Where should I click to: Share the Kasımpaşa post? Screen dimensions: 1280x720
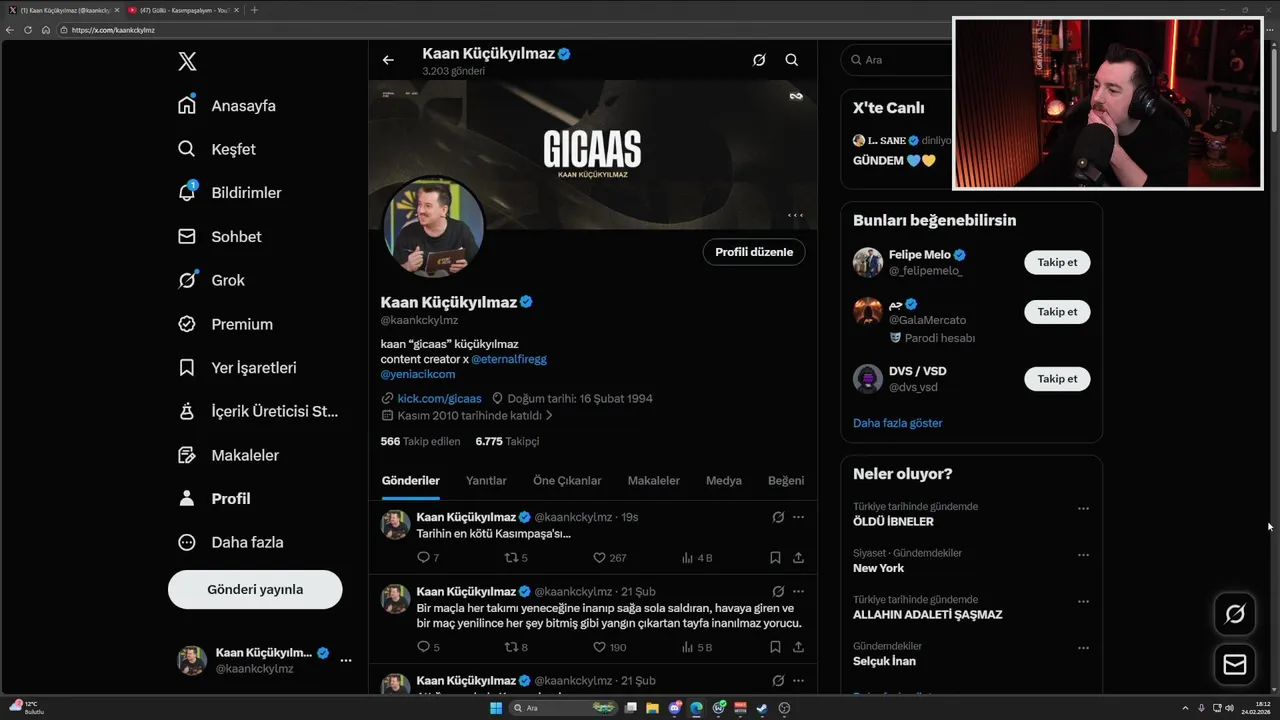pos(798,558)
